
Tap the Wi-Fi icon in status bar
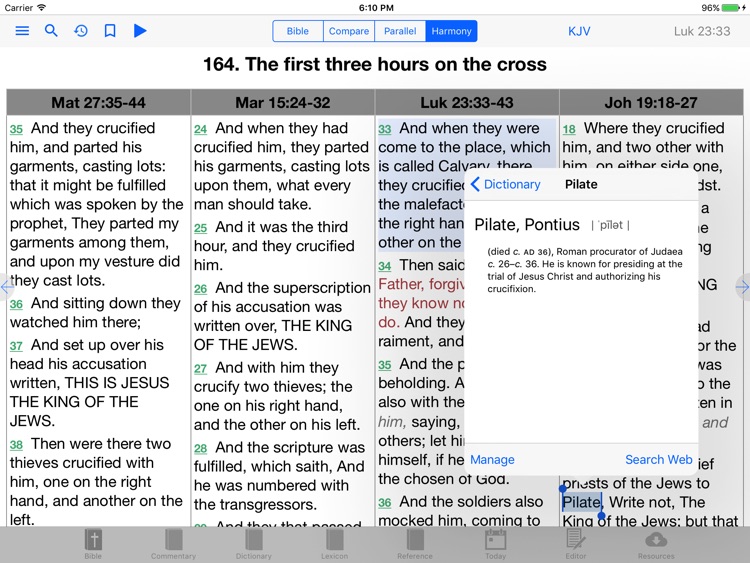click(x=42, y=8)
